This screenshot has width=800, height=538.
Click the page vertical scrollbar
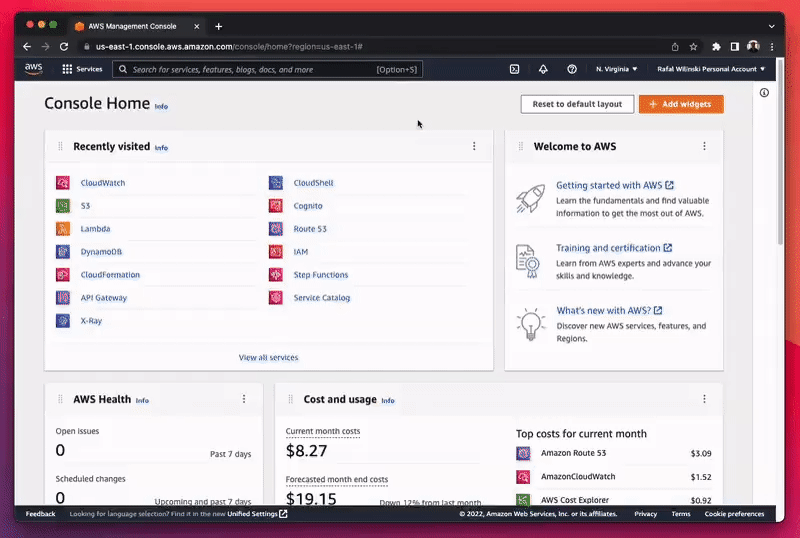(x=780, y=153)
